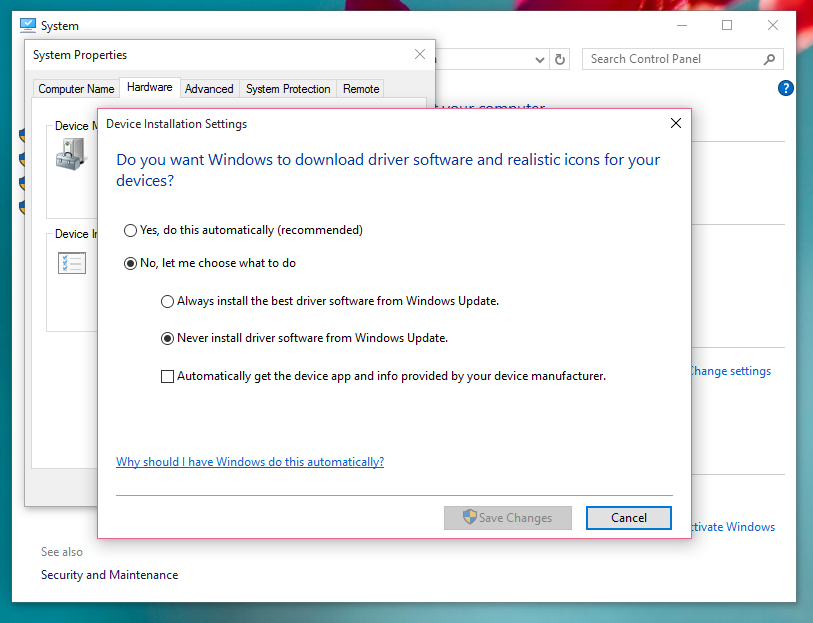Tick the 'Automatically get the device app' checkbox
This screenshot has width=813, height=623.
click(167, 376)
